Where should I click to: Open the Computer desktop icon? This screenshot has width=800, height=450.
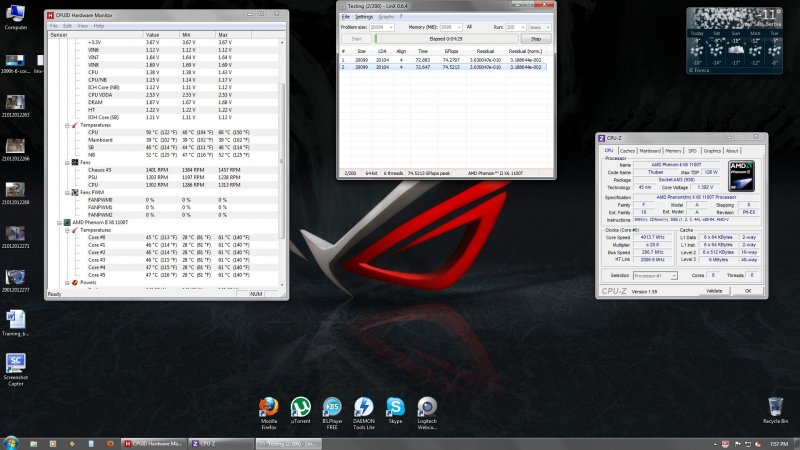coord(15,16)
